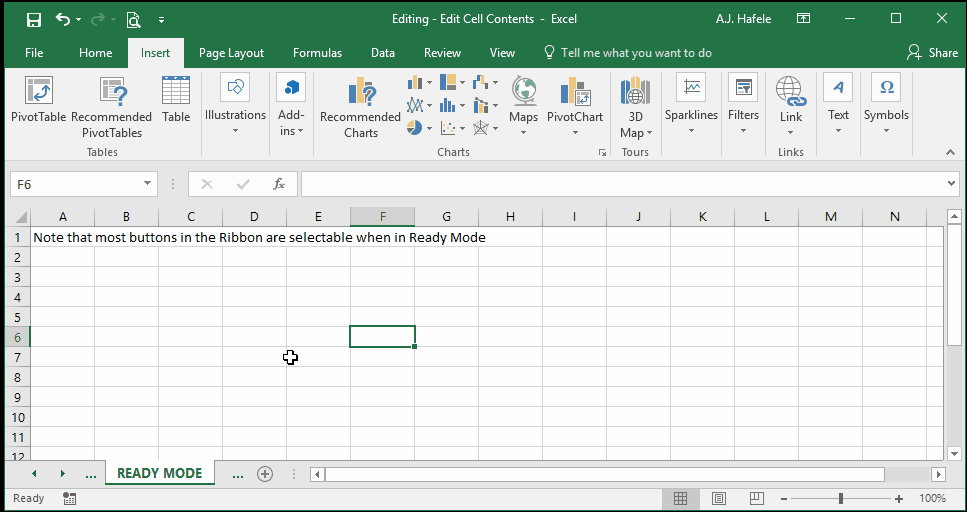
Task: Switch to Page Break Preview
Action: tap(757, 498)
